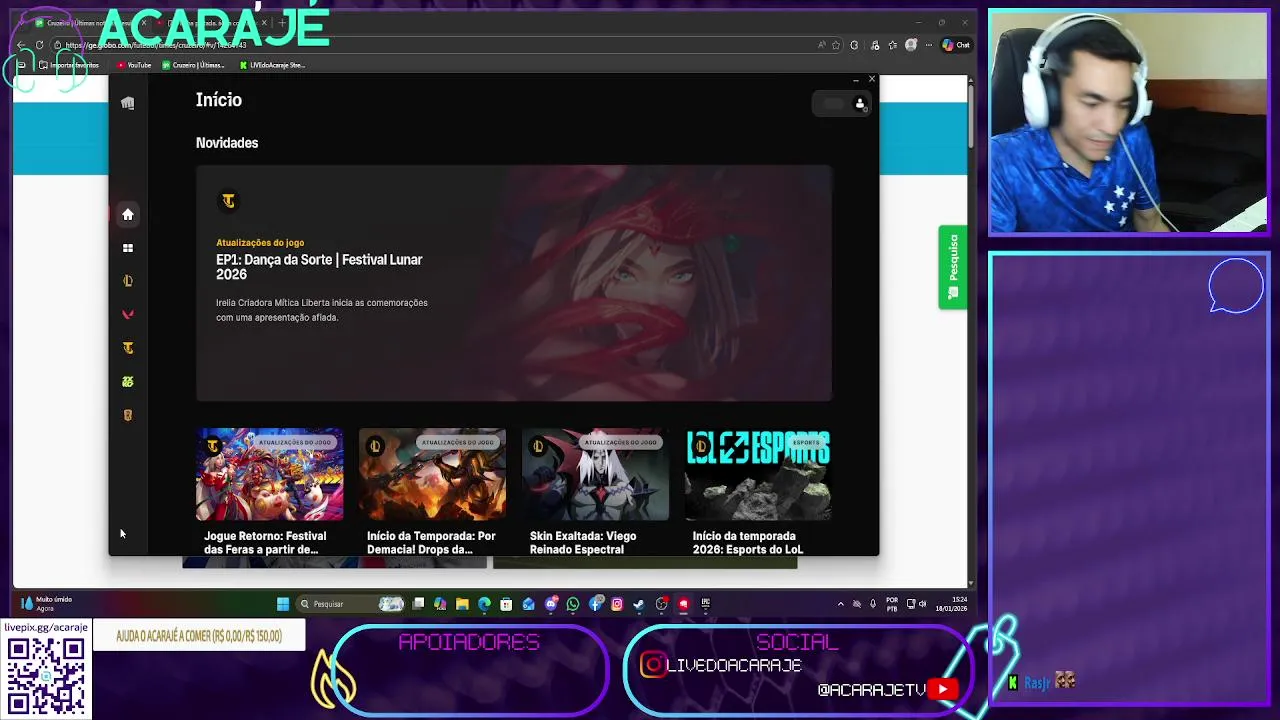Select the Valorant sidebar icon

tap(128, 314)
